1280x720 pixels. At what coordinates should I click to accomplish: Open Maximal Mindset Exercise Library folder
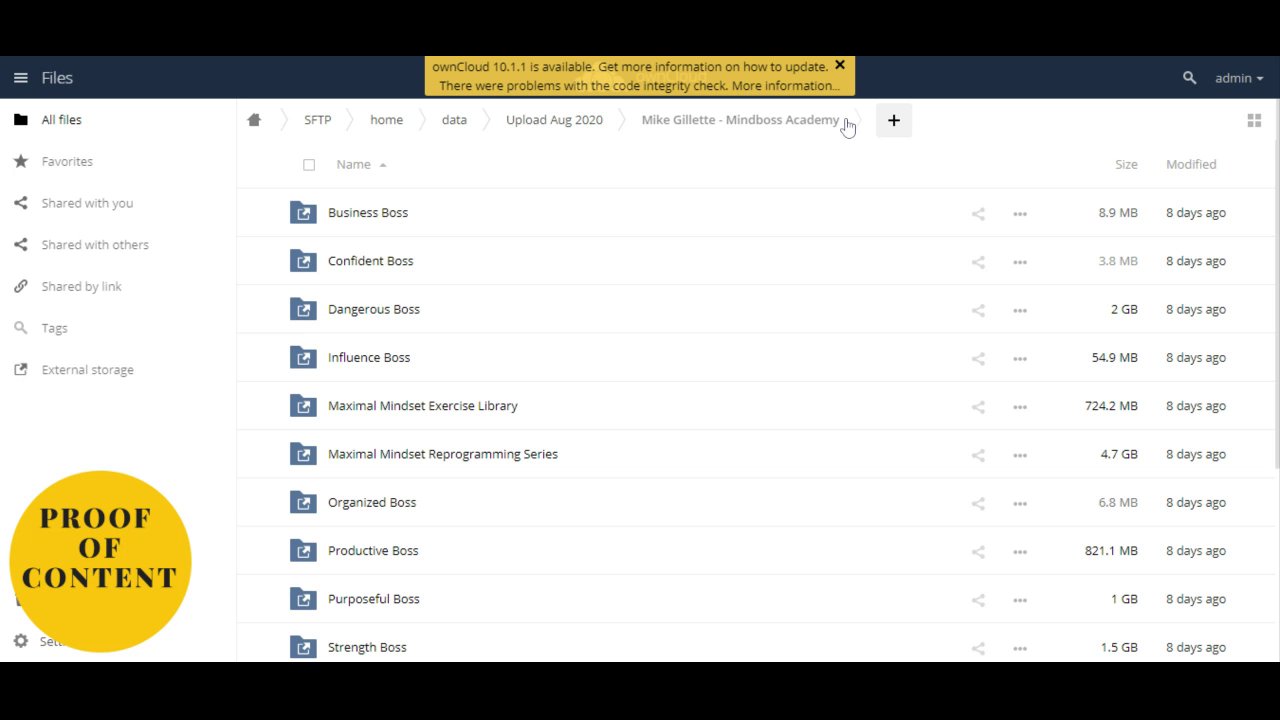[423, 406]
